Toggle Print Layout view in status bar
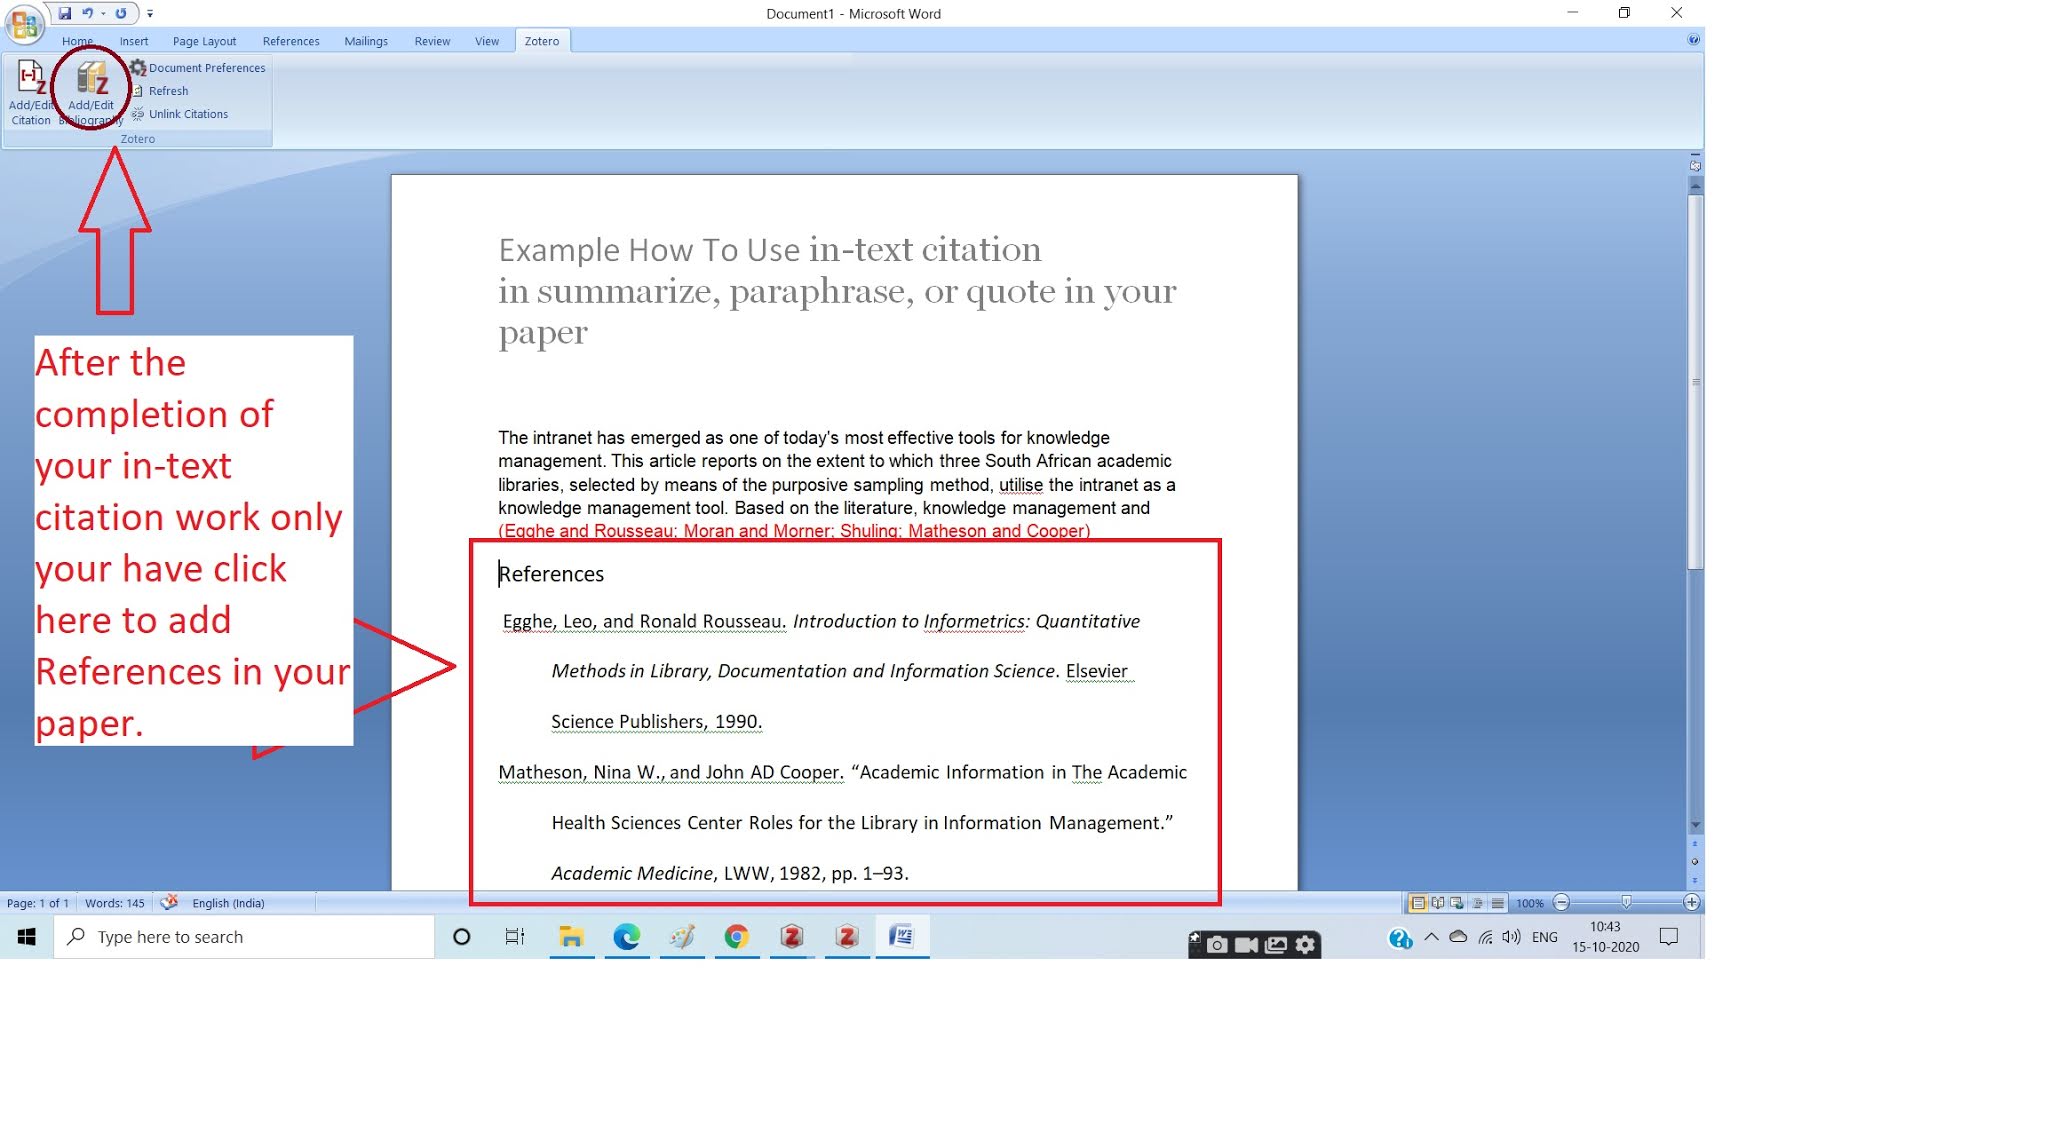 click(1418, 902)
